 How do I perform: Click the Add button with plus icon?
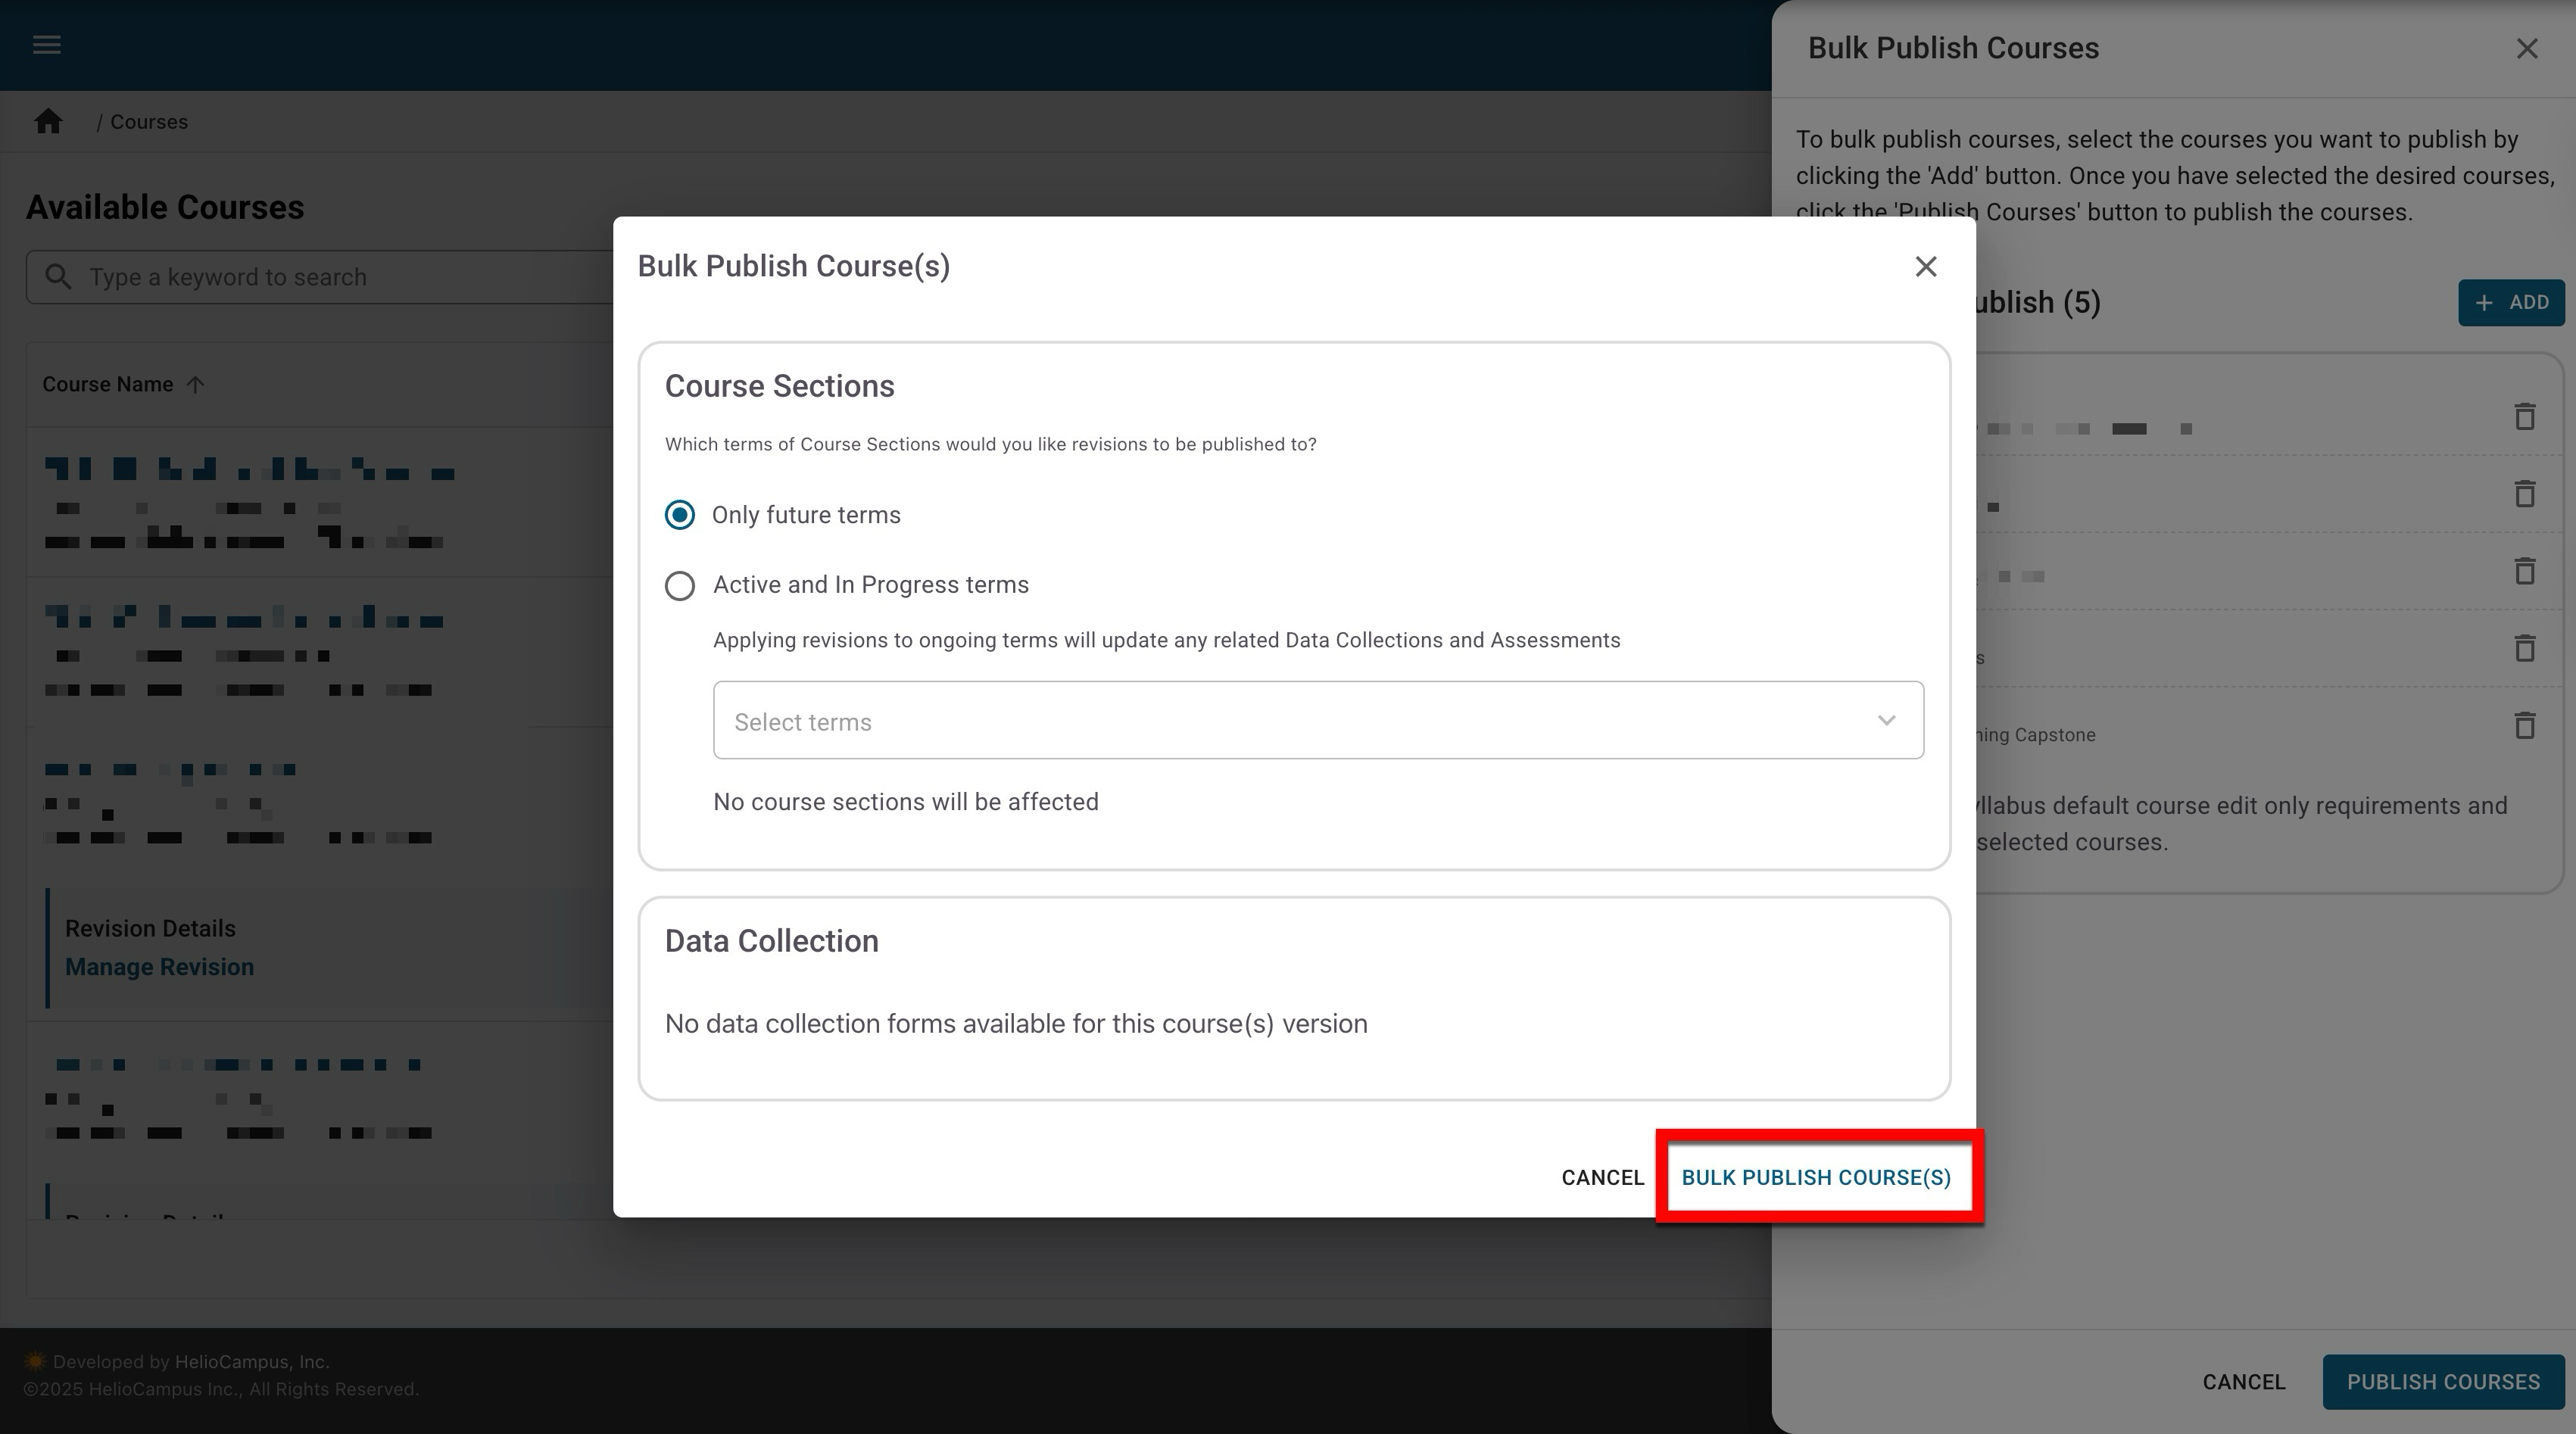(x=2510, y=303)
